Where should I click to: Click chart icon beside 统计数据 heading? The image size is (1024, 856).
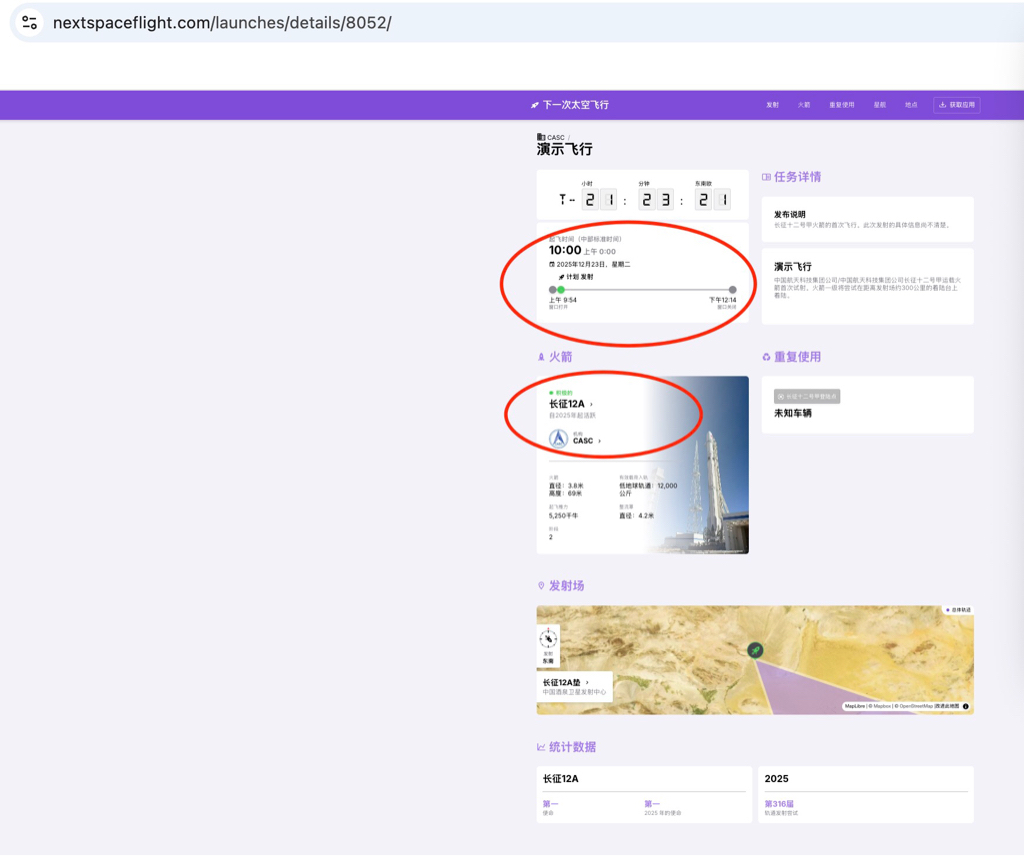541,747
